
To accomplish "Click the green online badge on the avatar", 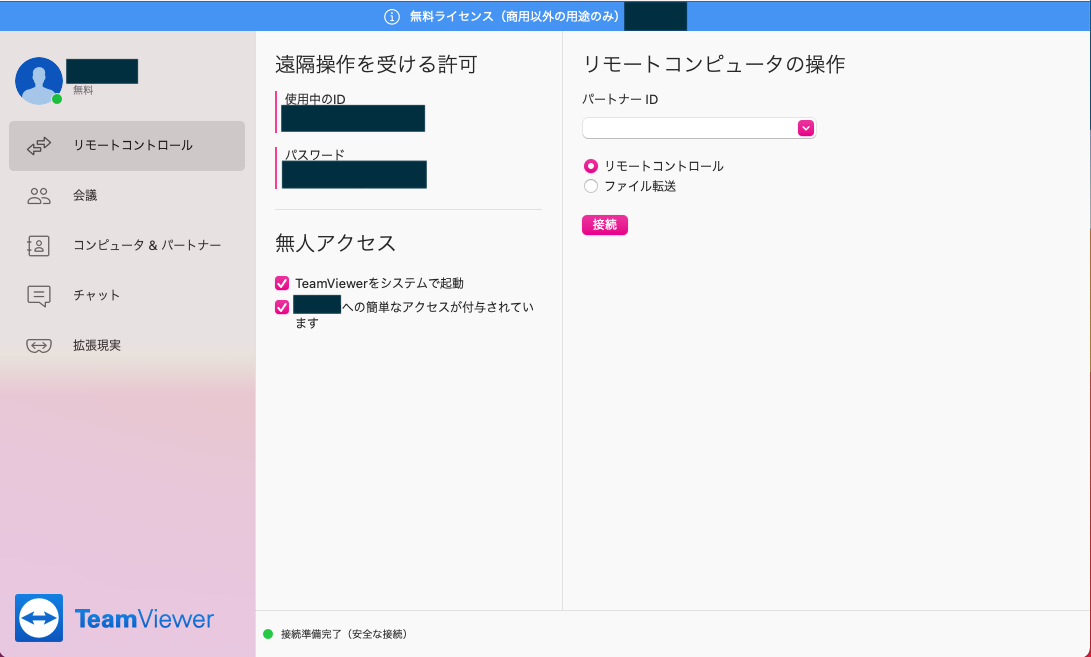I will (x=57, y=99).
